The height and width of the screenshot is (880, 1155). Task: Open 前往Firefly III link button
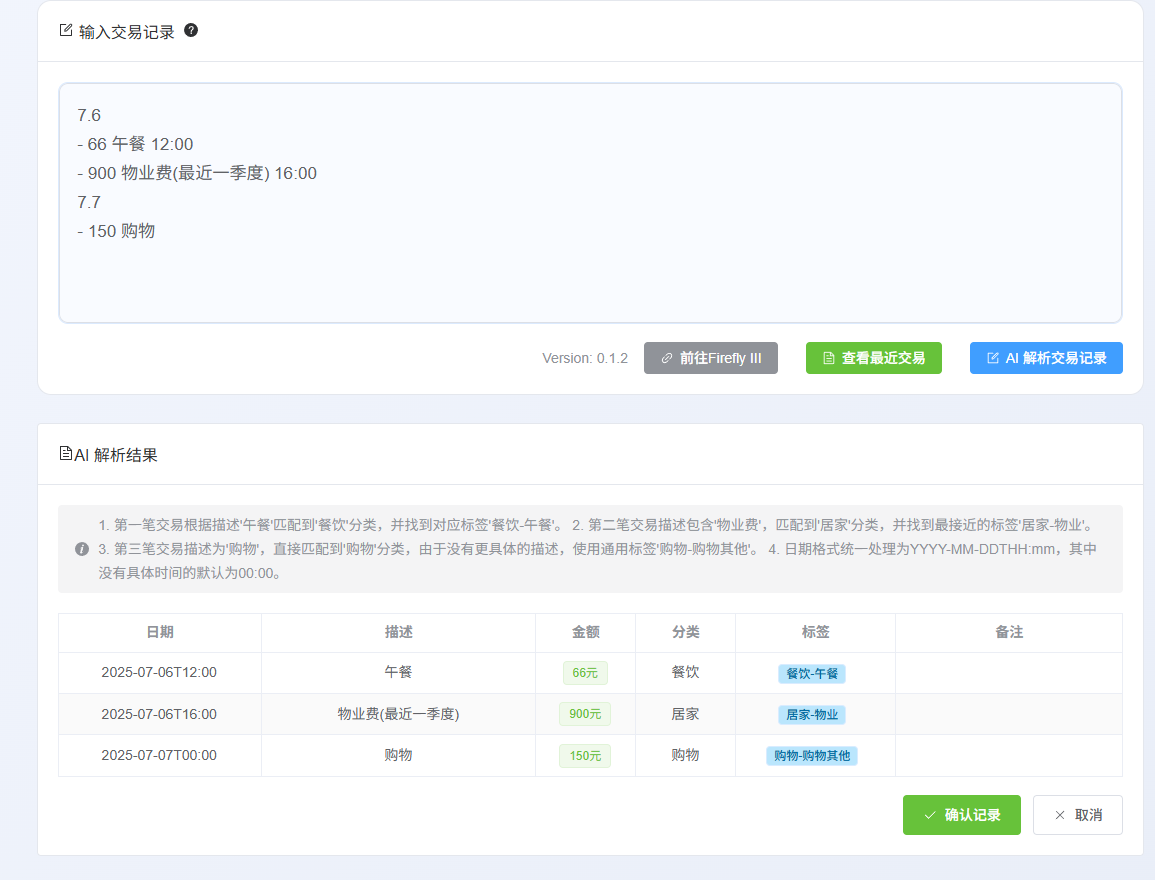(711, 358)
